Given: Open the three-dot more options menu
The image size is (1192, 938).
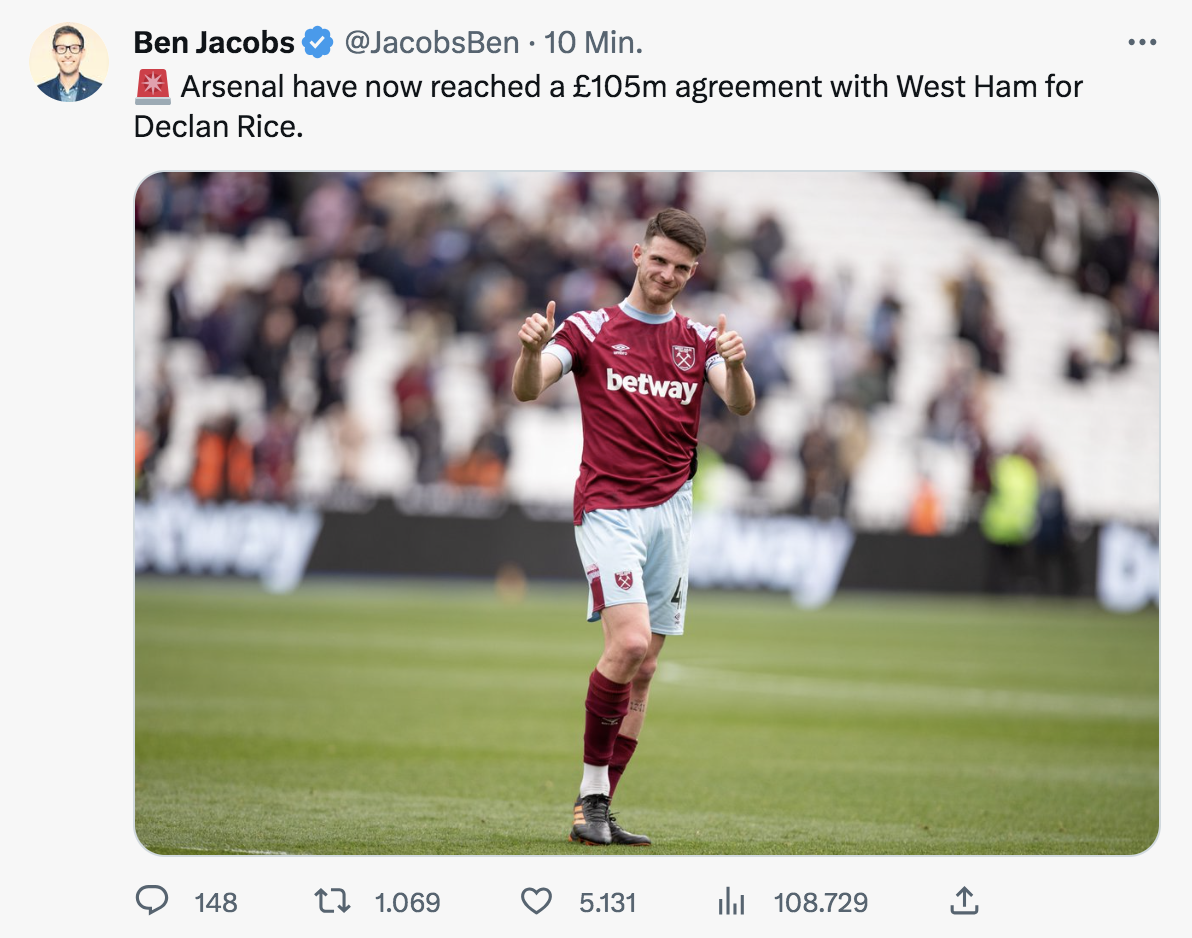Looking at the screenshot, I should click(1141, 43).
